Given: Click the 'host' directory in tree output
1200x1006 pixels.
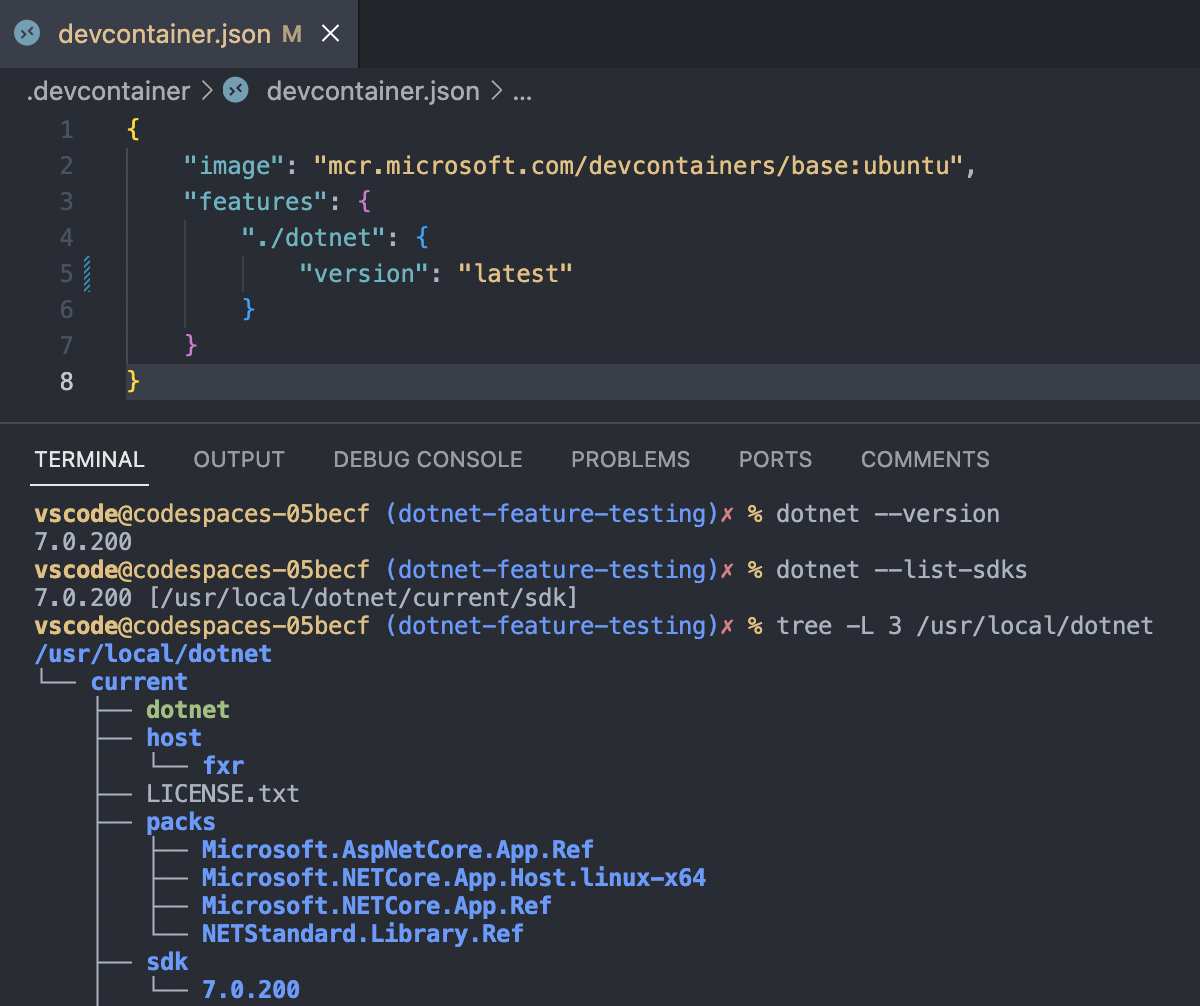Looking at the screenshot, I should click(174, 738).
